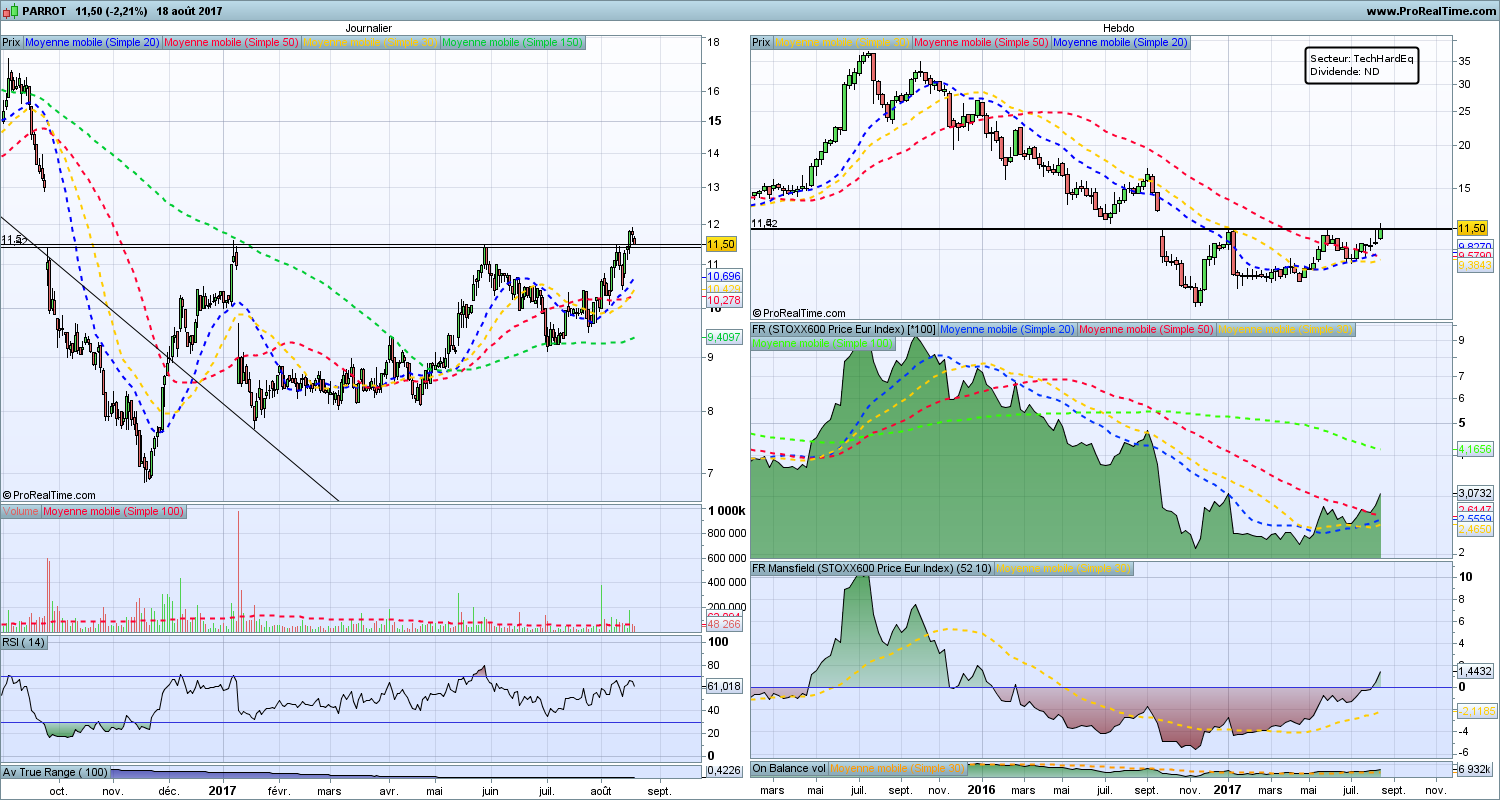Image resolution: width=1500 pixels, height=800 pixels.
Task: Click the Journalier chart title
Action: pos(368,29)
